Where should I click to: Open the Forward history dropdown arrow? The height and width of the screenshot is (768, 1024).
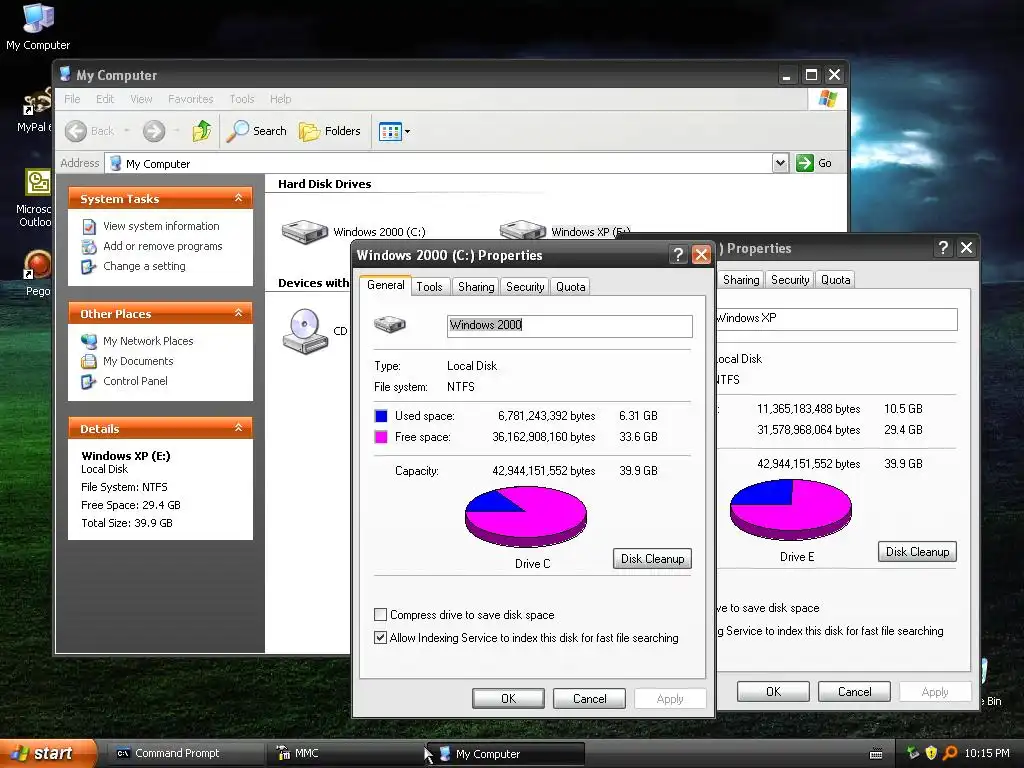click(176, 131)
